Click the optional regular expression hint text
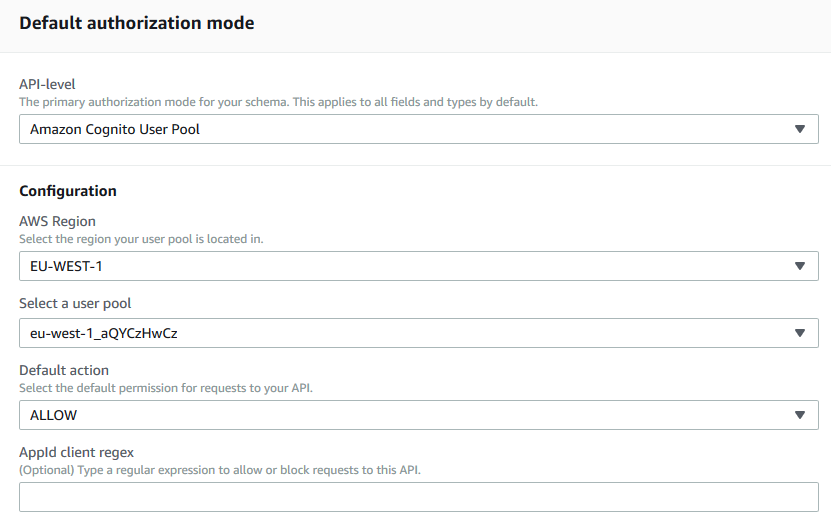The width and height of the screenshot is (831, 525). 220,469
